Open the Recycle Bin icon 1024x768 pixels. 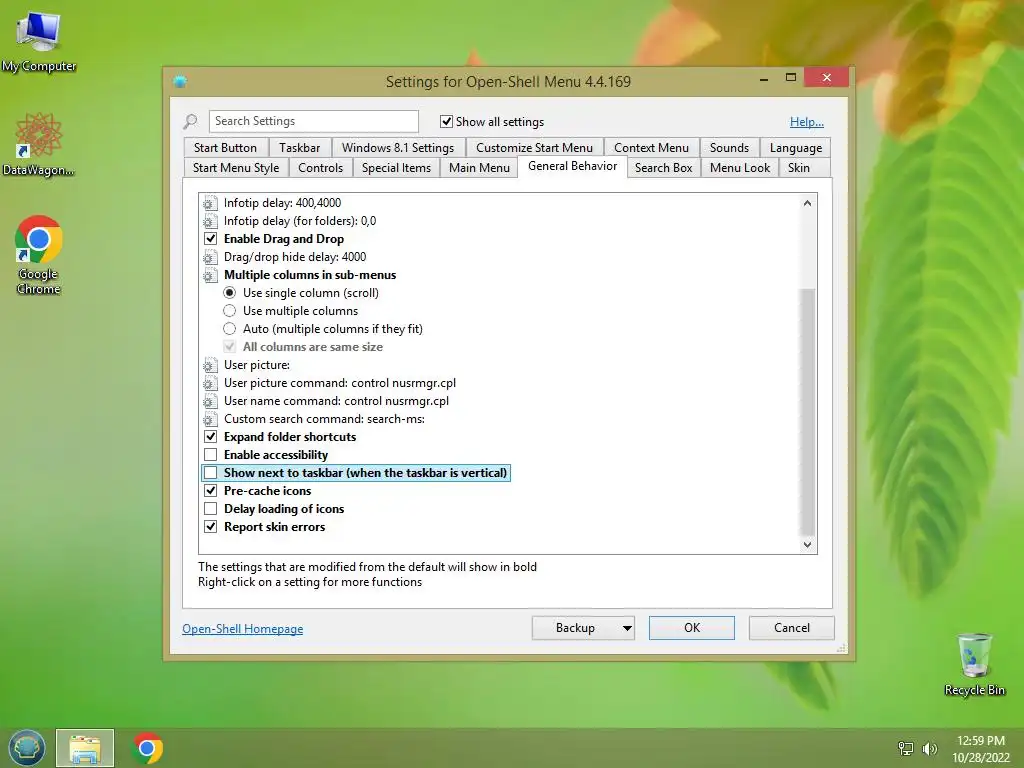pos(974,664)
